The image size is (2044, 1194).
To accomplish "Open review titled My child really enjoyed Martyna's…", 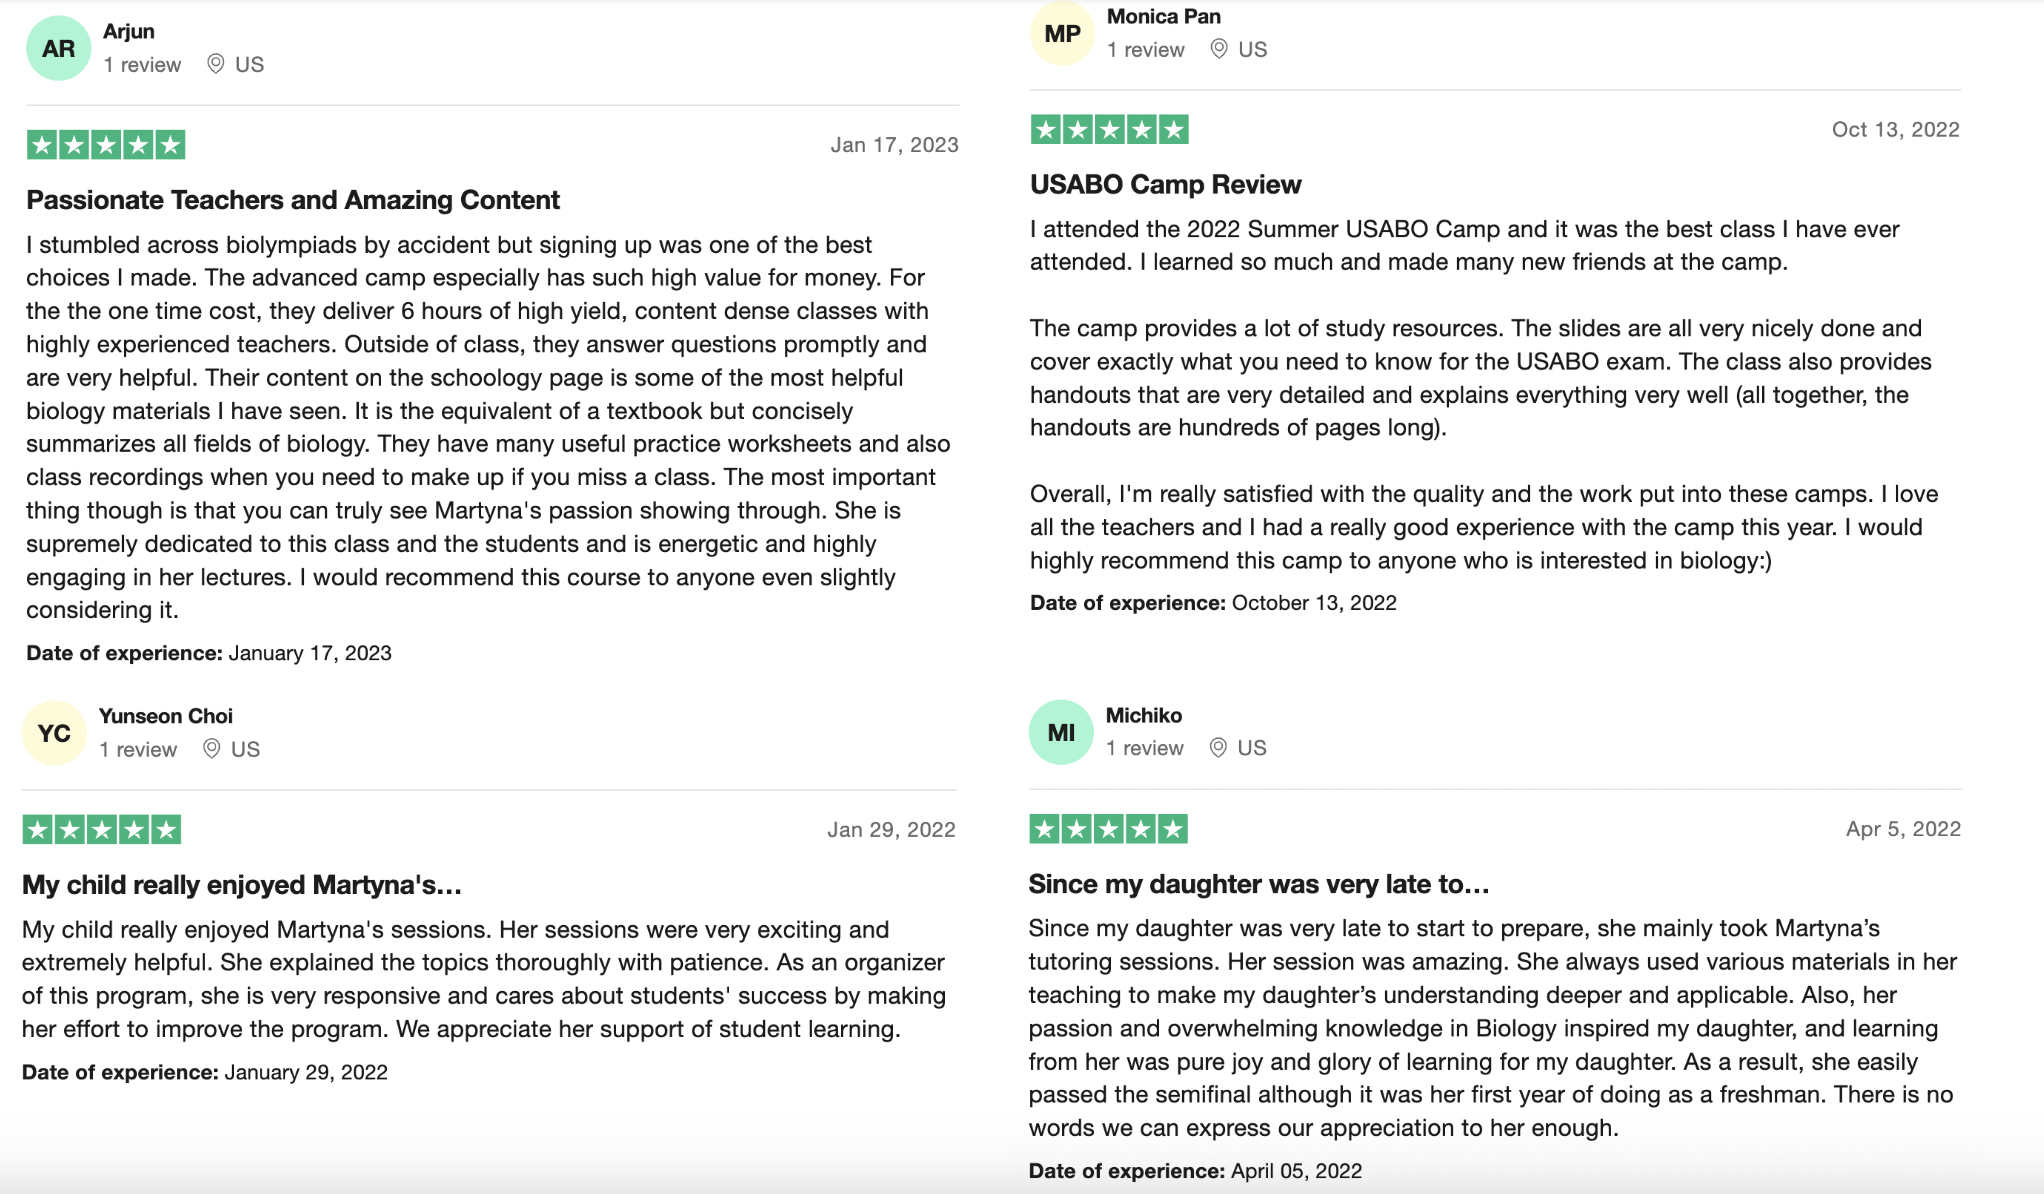I will click(x=242, y=885).
